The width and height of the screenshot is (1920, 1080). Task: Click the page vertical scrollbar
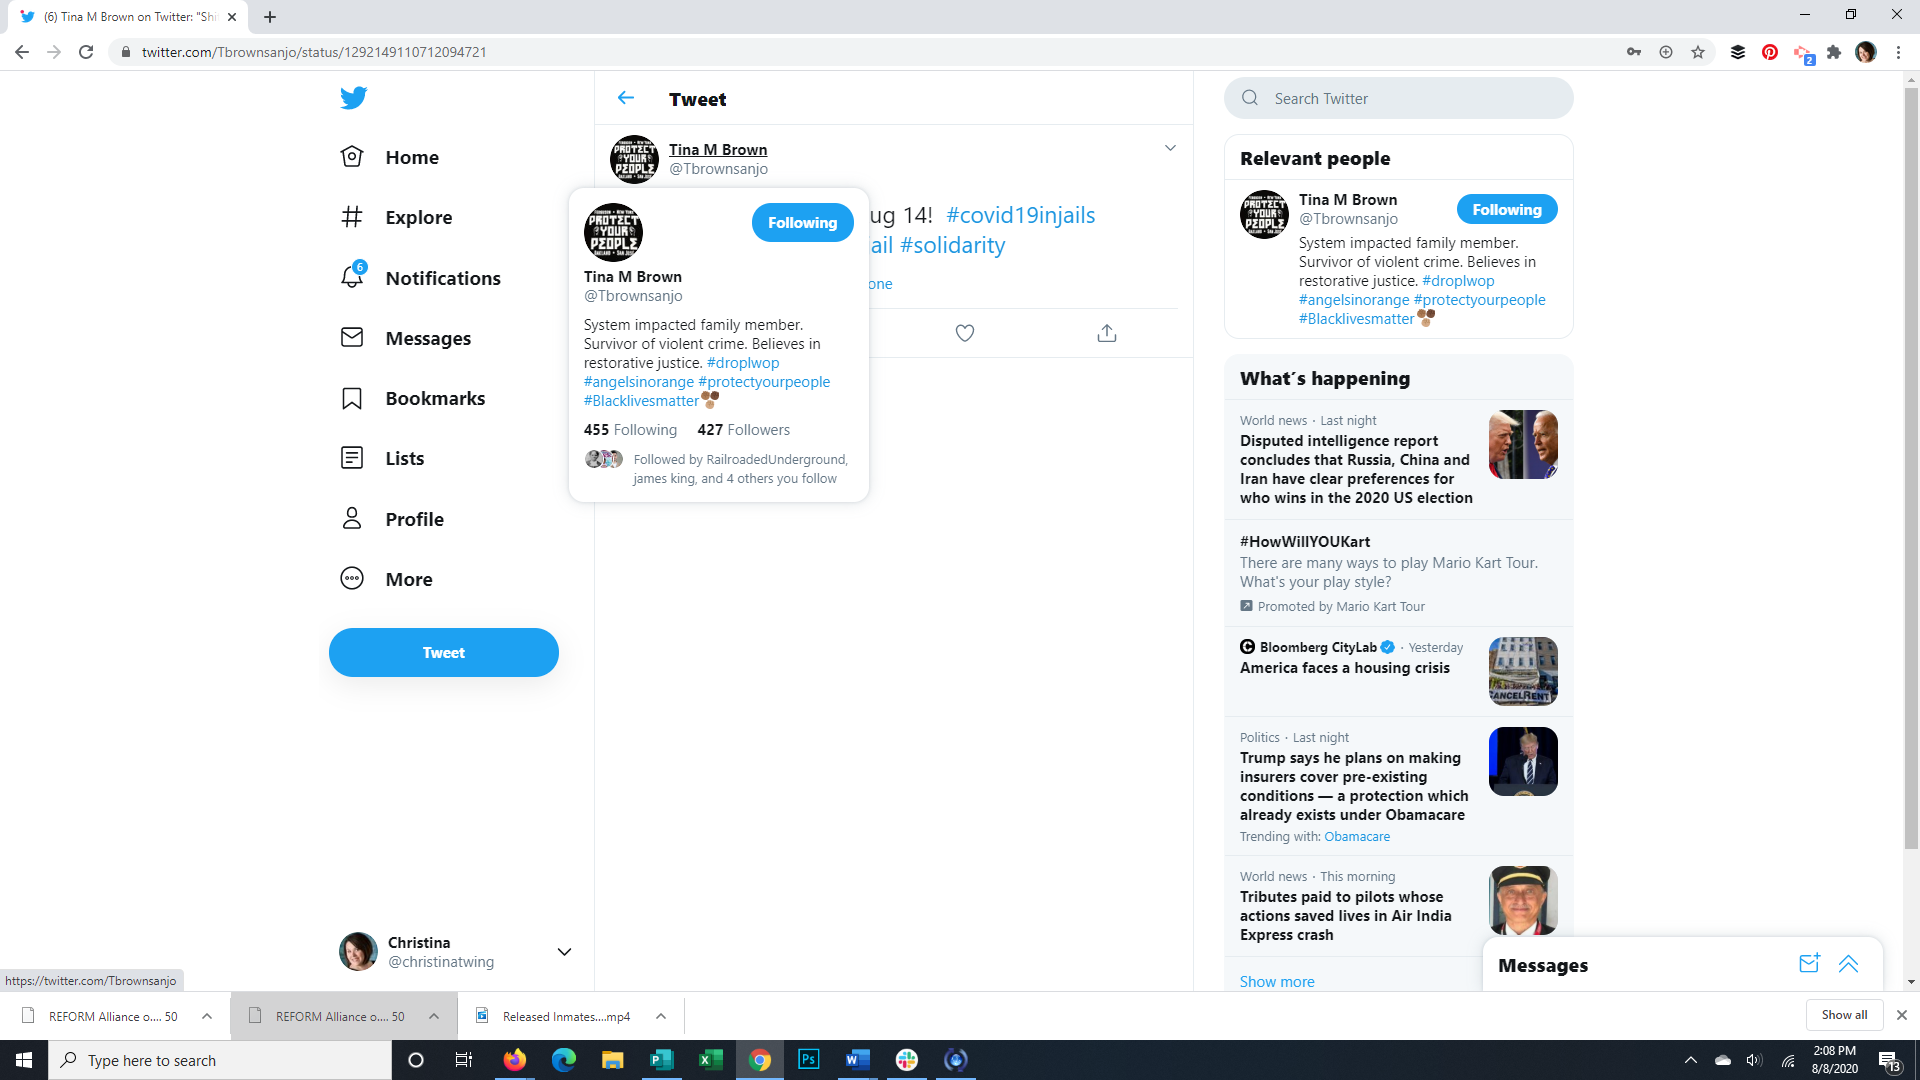1911,450
